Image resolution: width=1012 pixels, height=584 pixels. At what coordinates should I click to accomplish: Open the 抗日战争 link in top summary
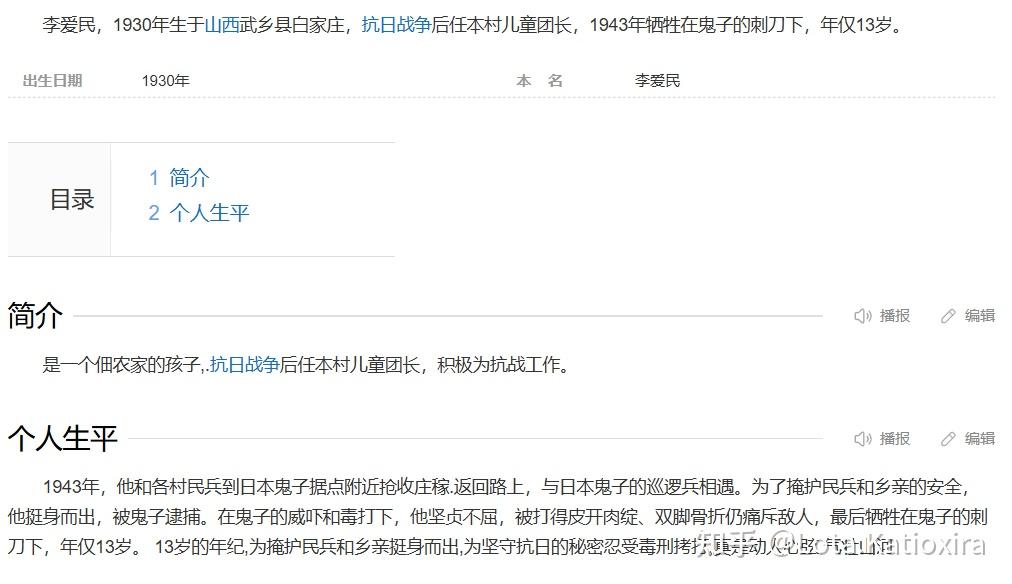click(396, 25)
